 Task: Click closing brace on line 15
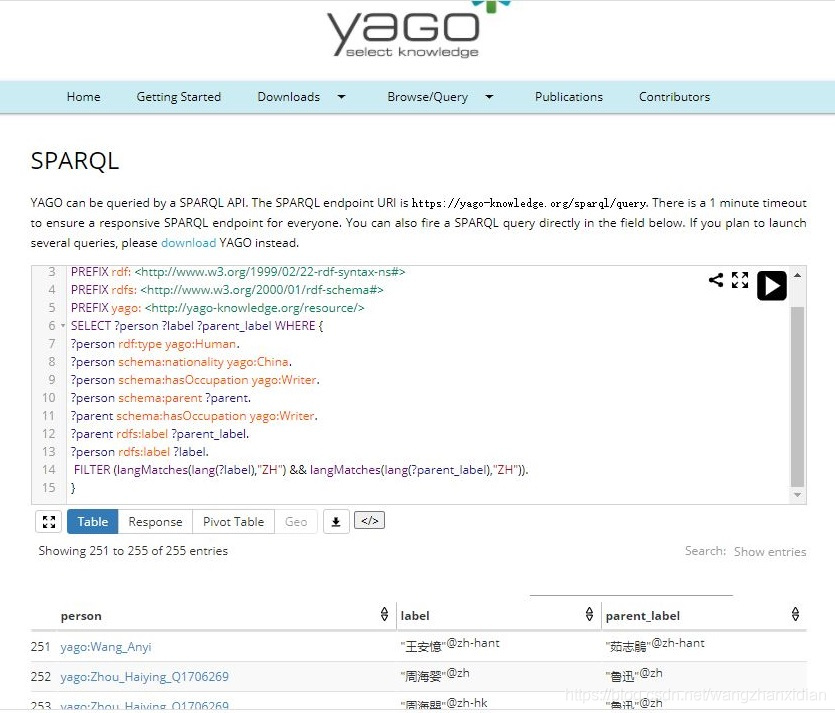tap(73, 488)
